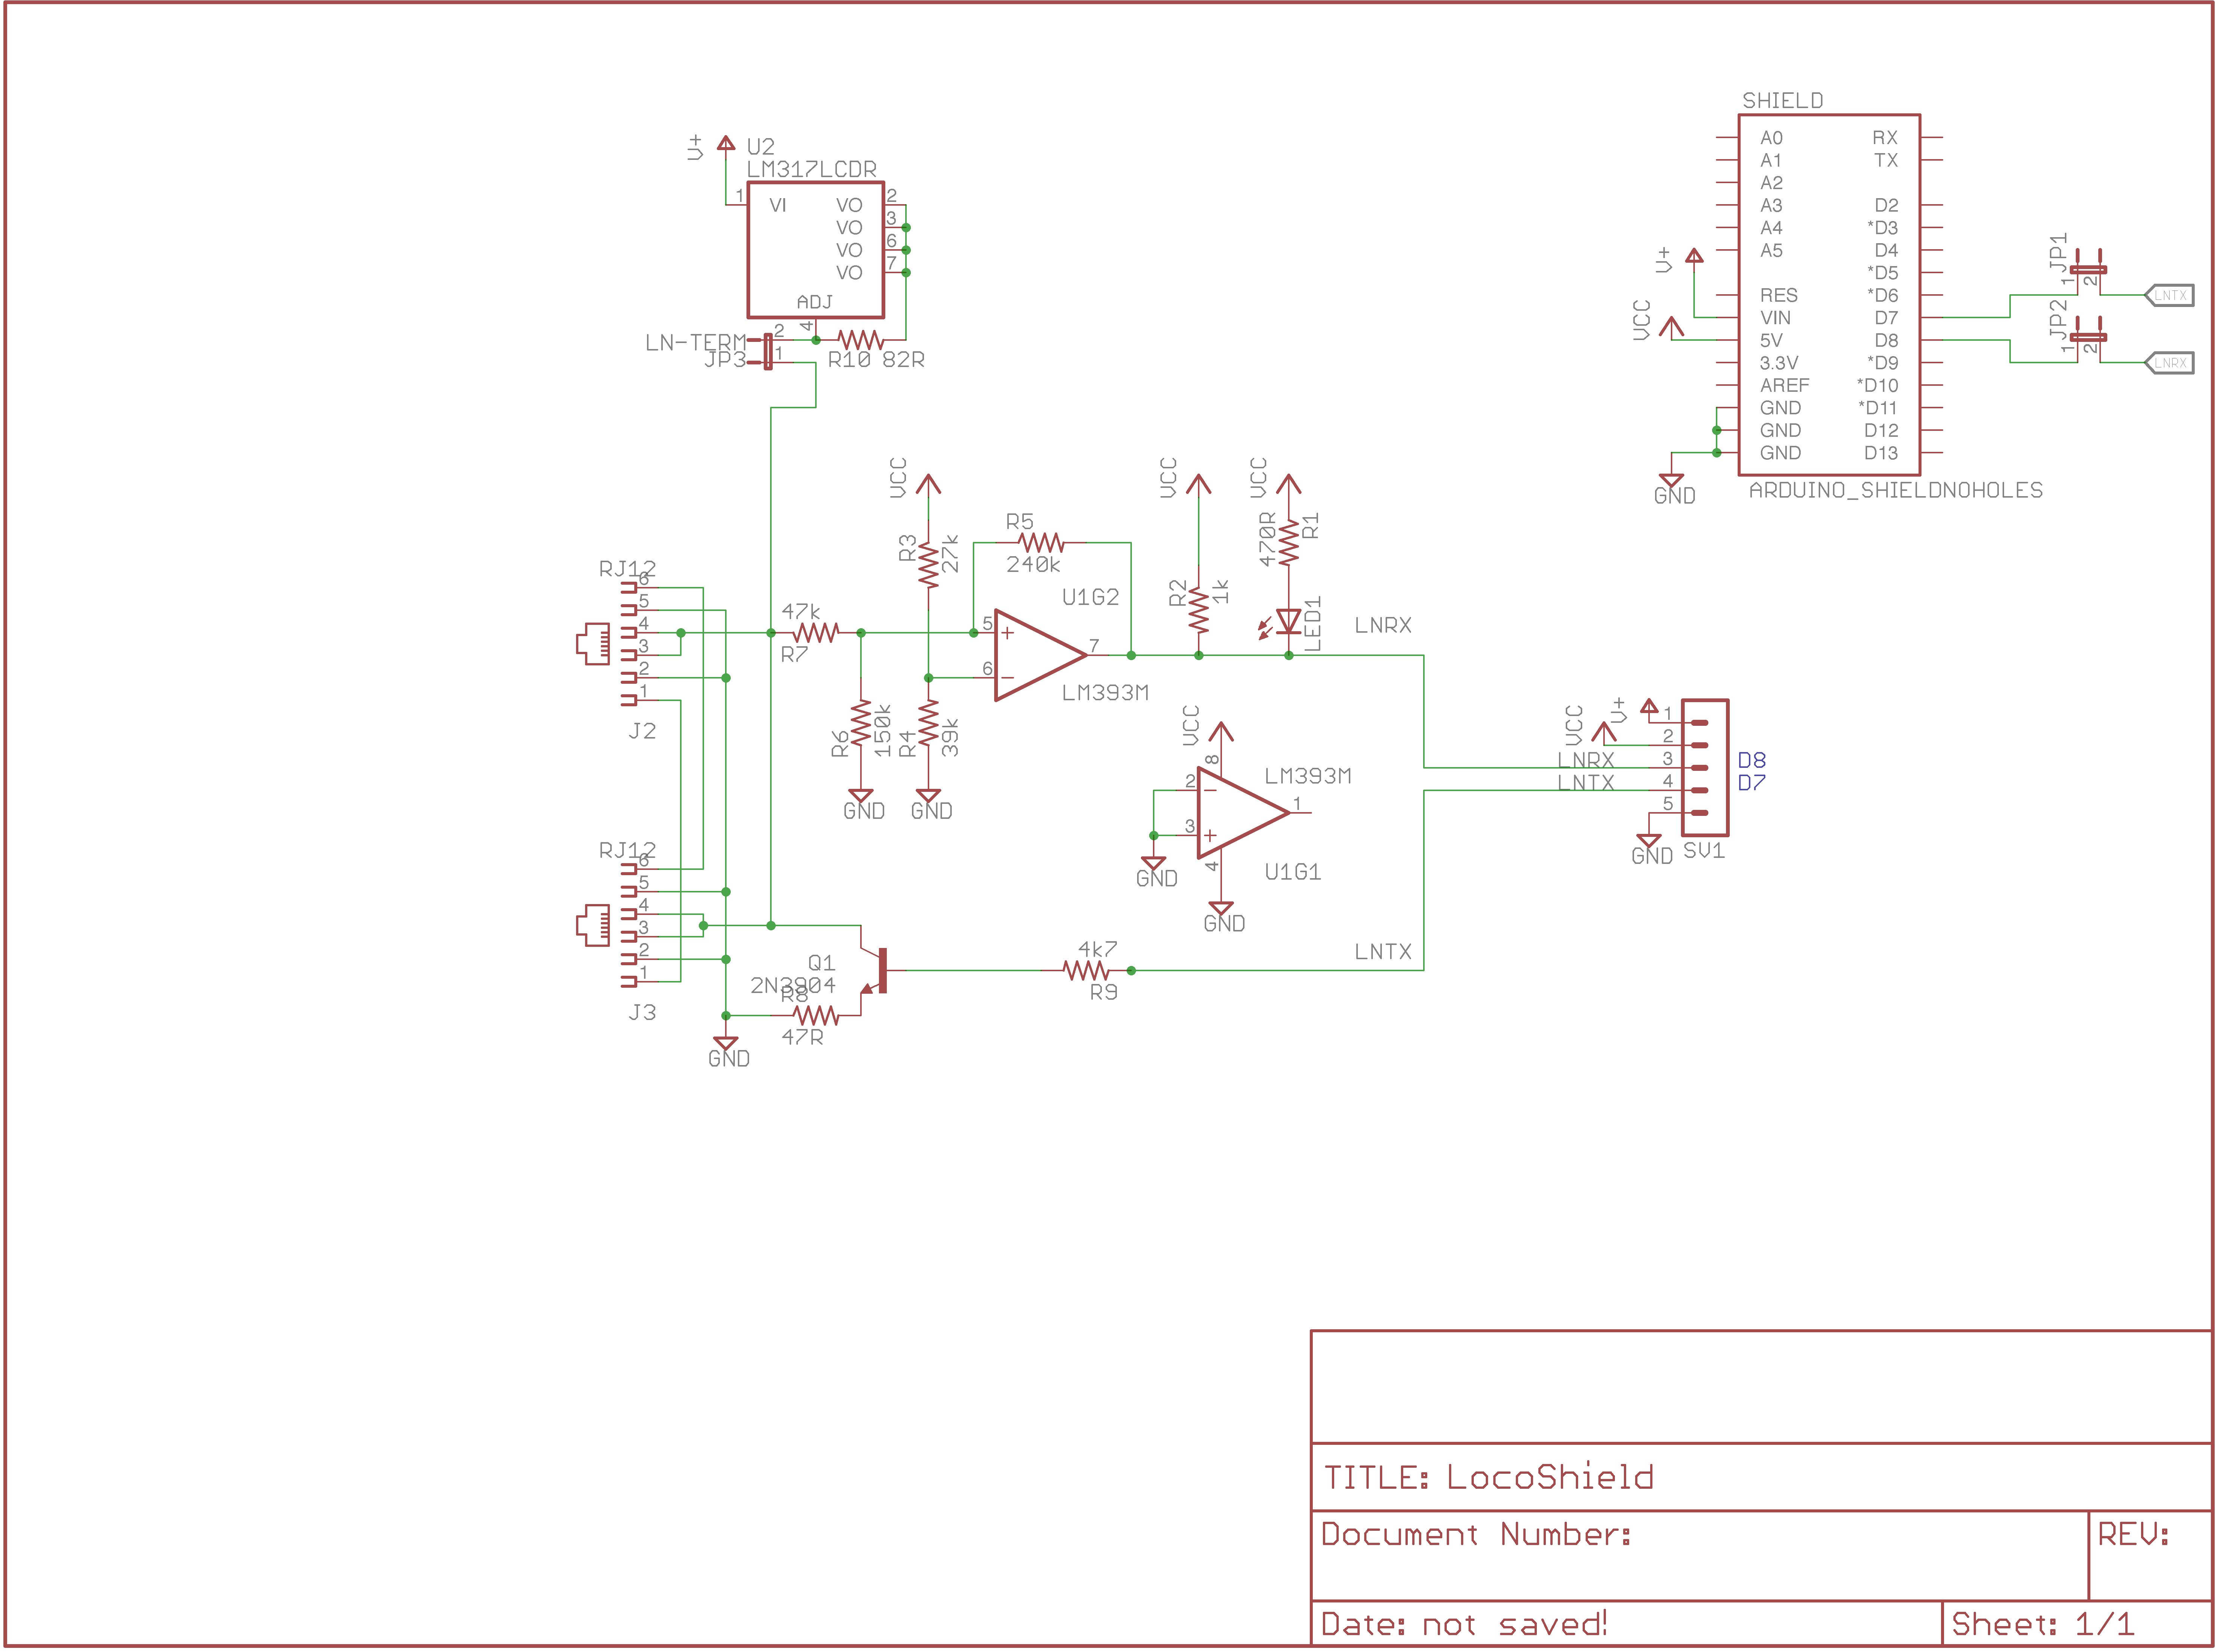Viewport: 2215px width, 1652px height.
Task: Click the R7 47k resistor symbol
Action: (x=815, y=633)
